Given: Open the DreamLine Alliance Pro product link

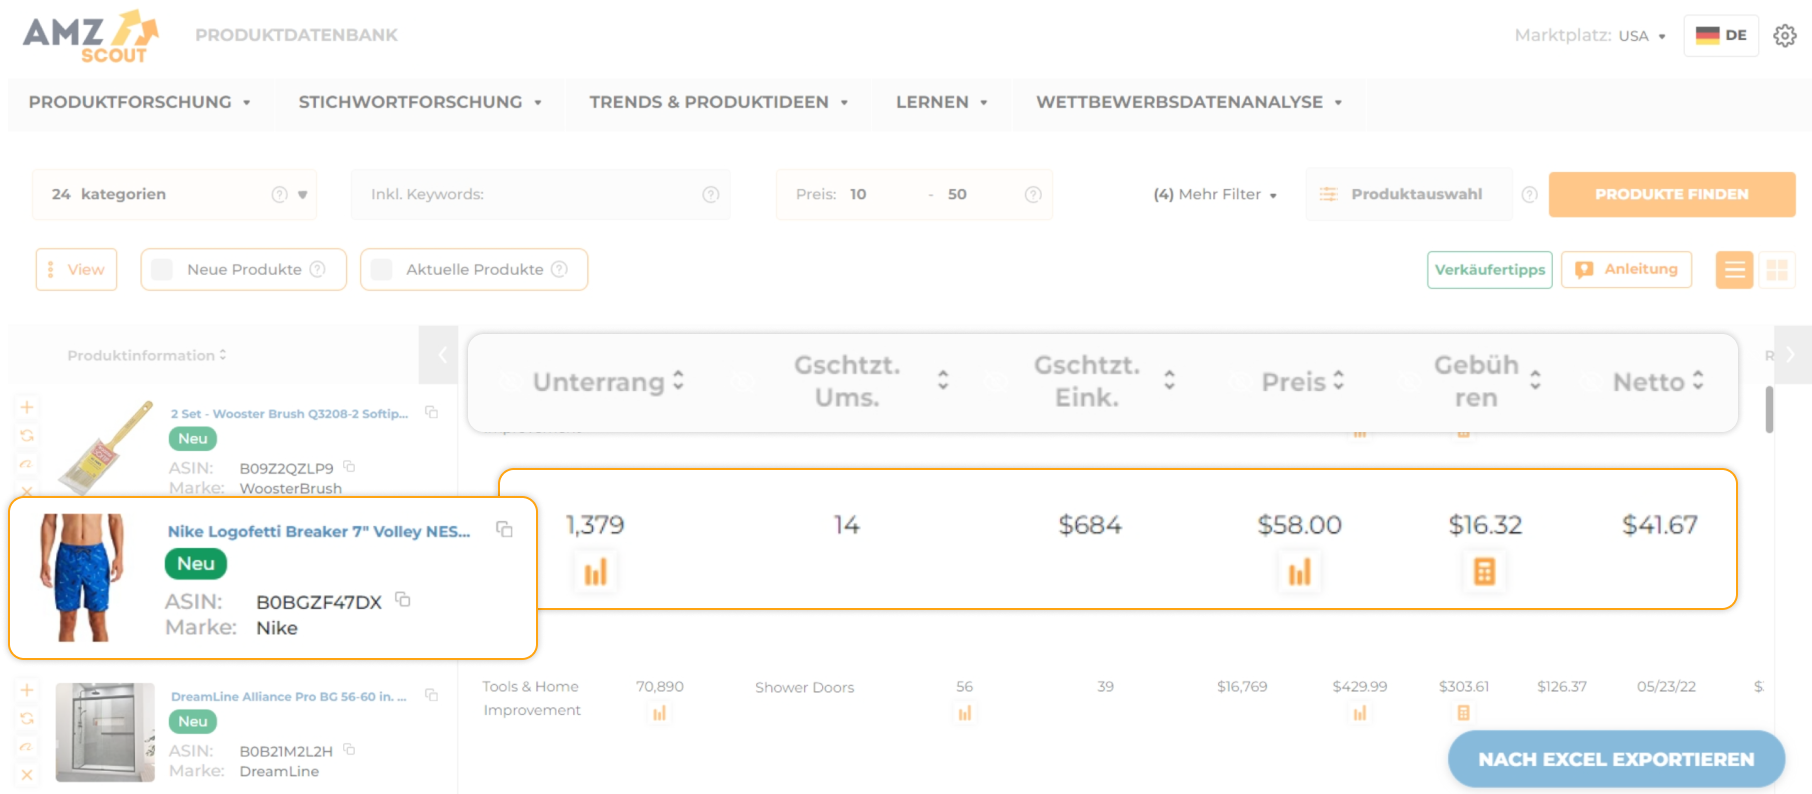Looking at the screenshot, I should 288,696.
